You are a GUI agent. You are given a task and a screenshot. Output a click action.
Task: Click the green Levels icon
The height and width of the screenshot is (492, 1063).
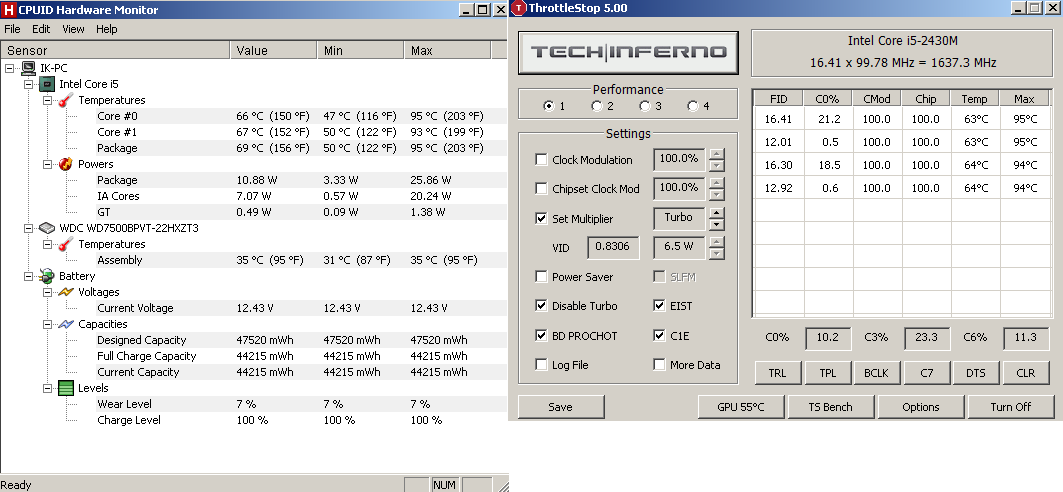coord(66,388)
